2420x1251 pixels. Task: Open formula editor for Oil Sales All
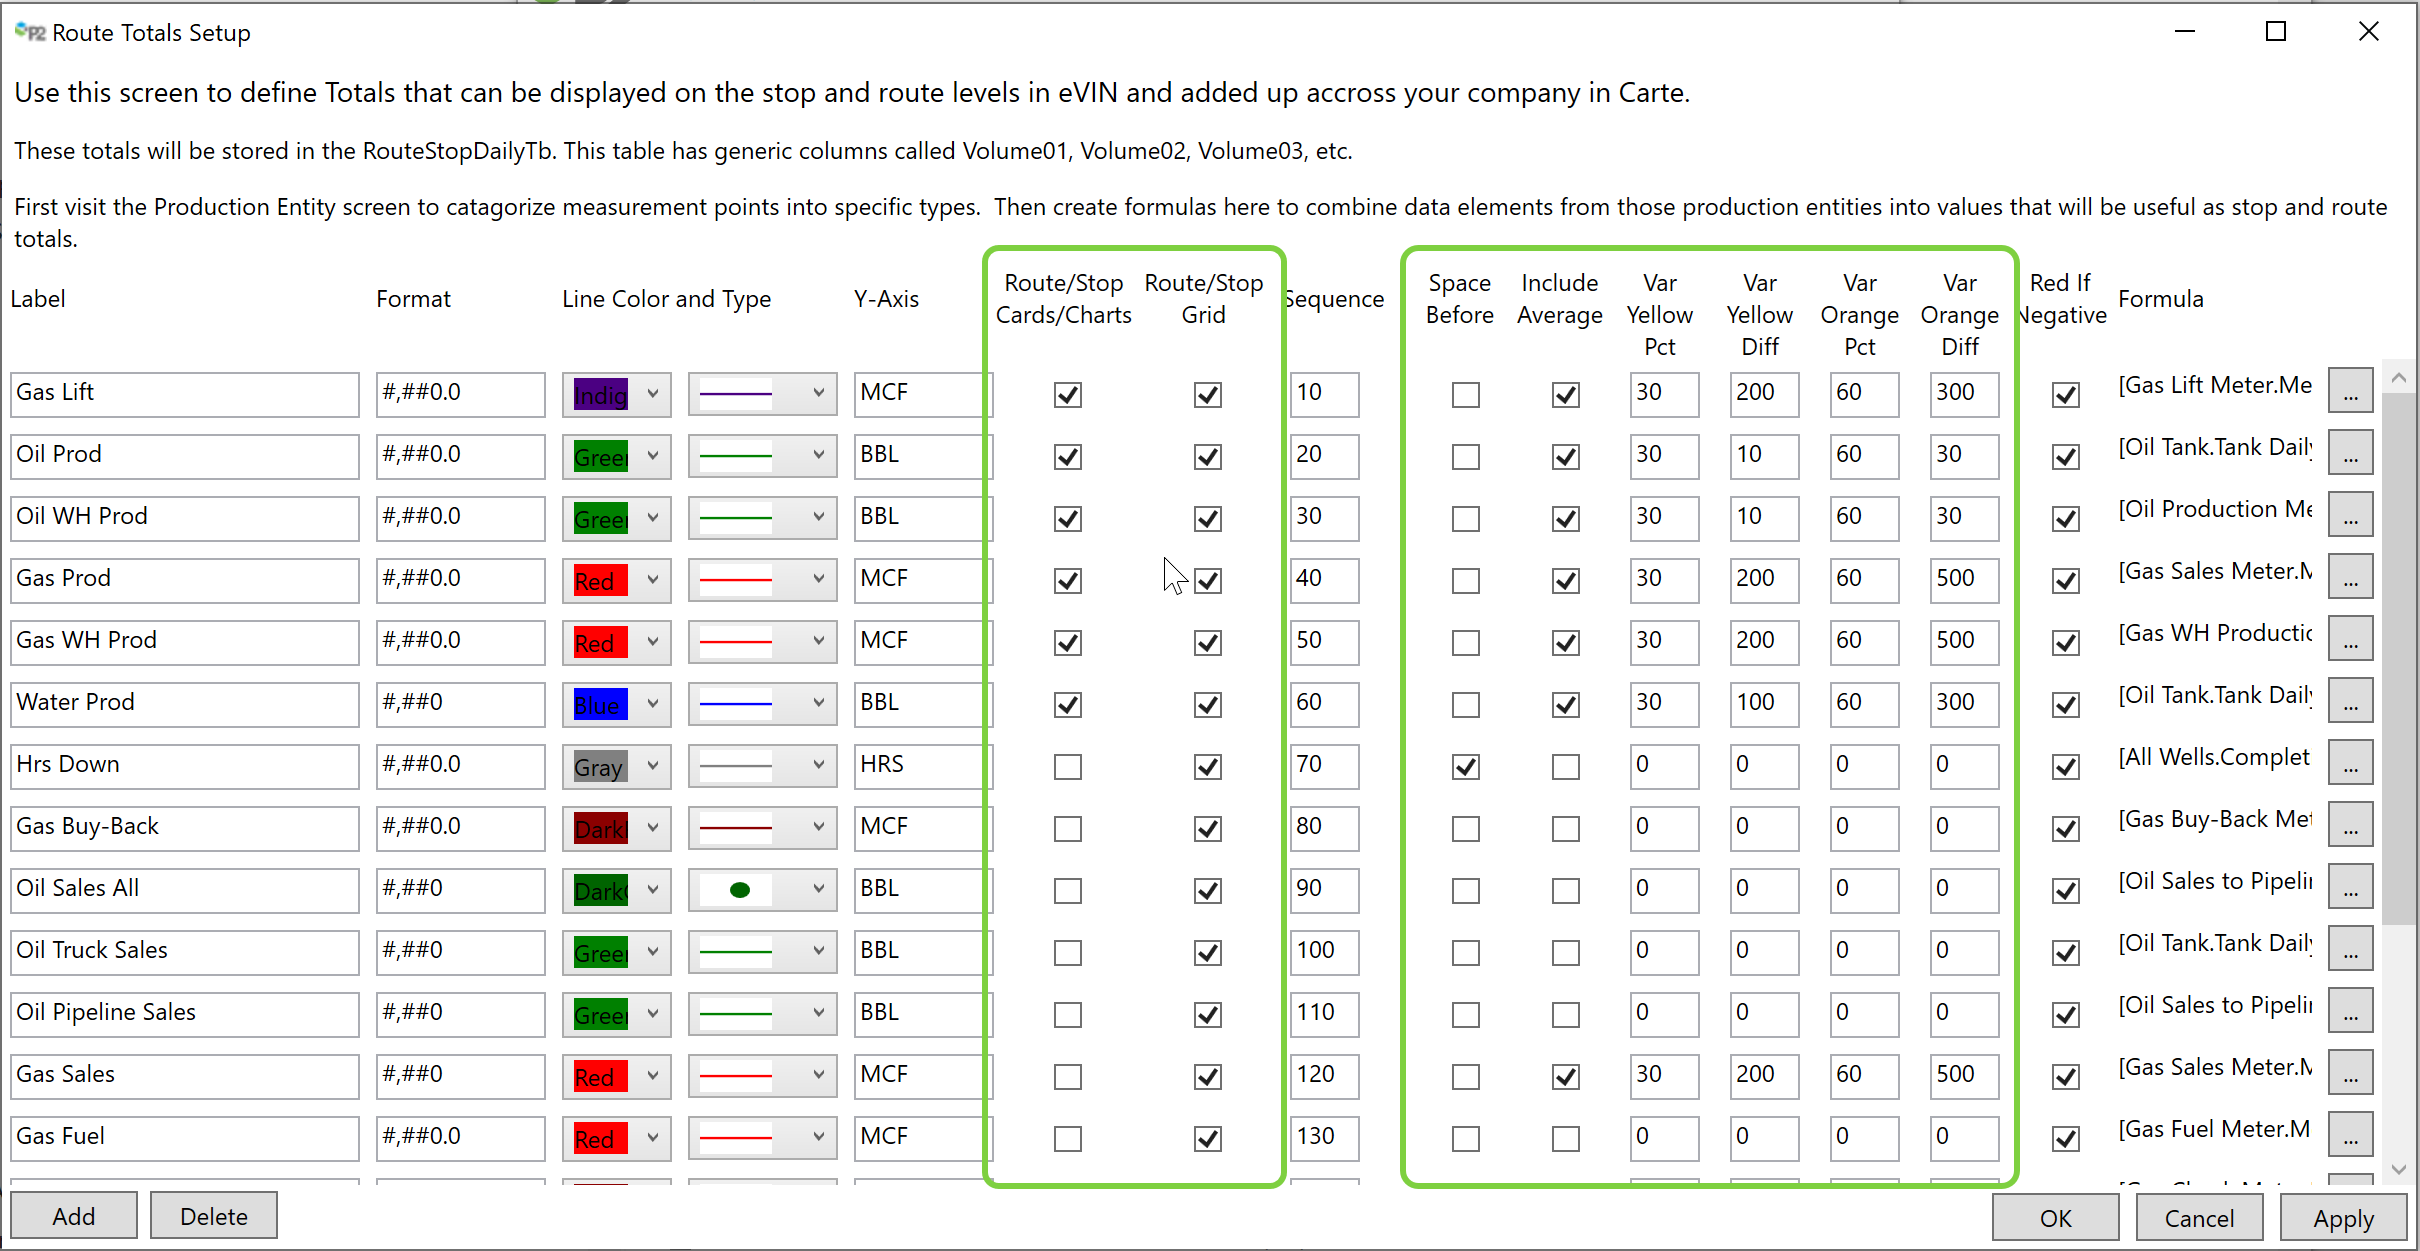(x=2350, y=887)
